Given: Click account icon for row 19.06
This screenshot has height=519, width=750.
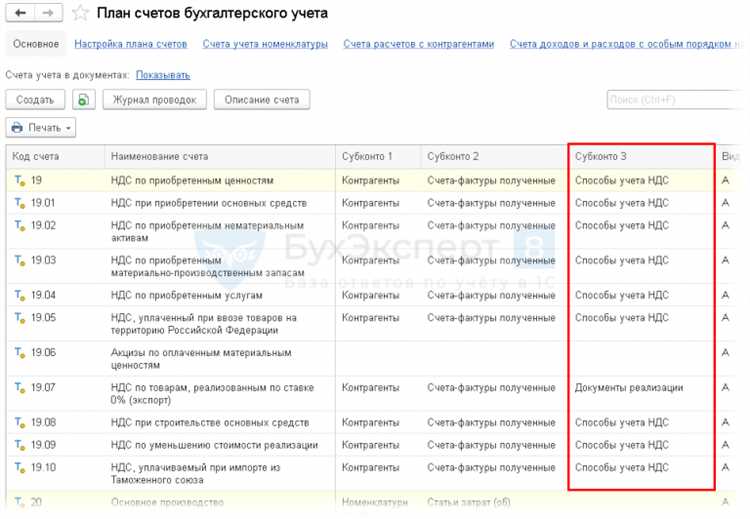Looking at the screenshot, I should 19,353.
